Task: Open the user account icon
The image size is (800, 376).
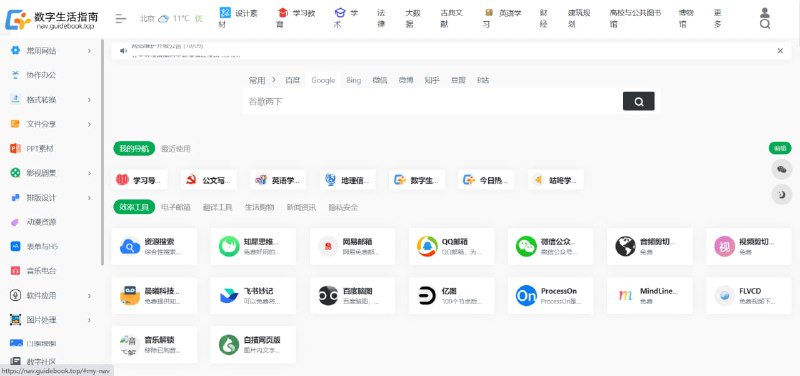Action: [764, 13]
